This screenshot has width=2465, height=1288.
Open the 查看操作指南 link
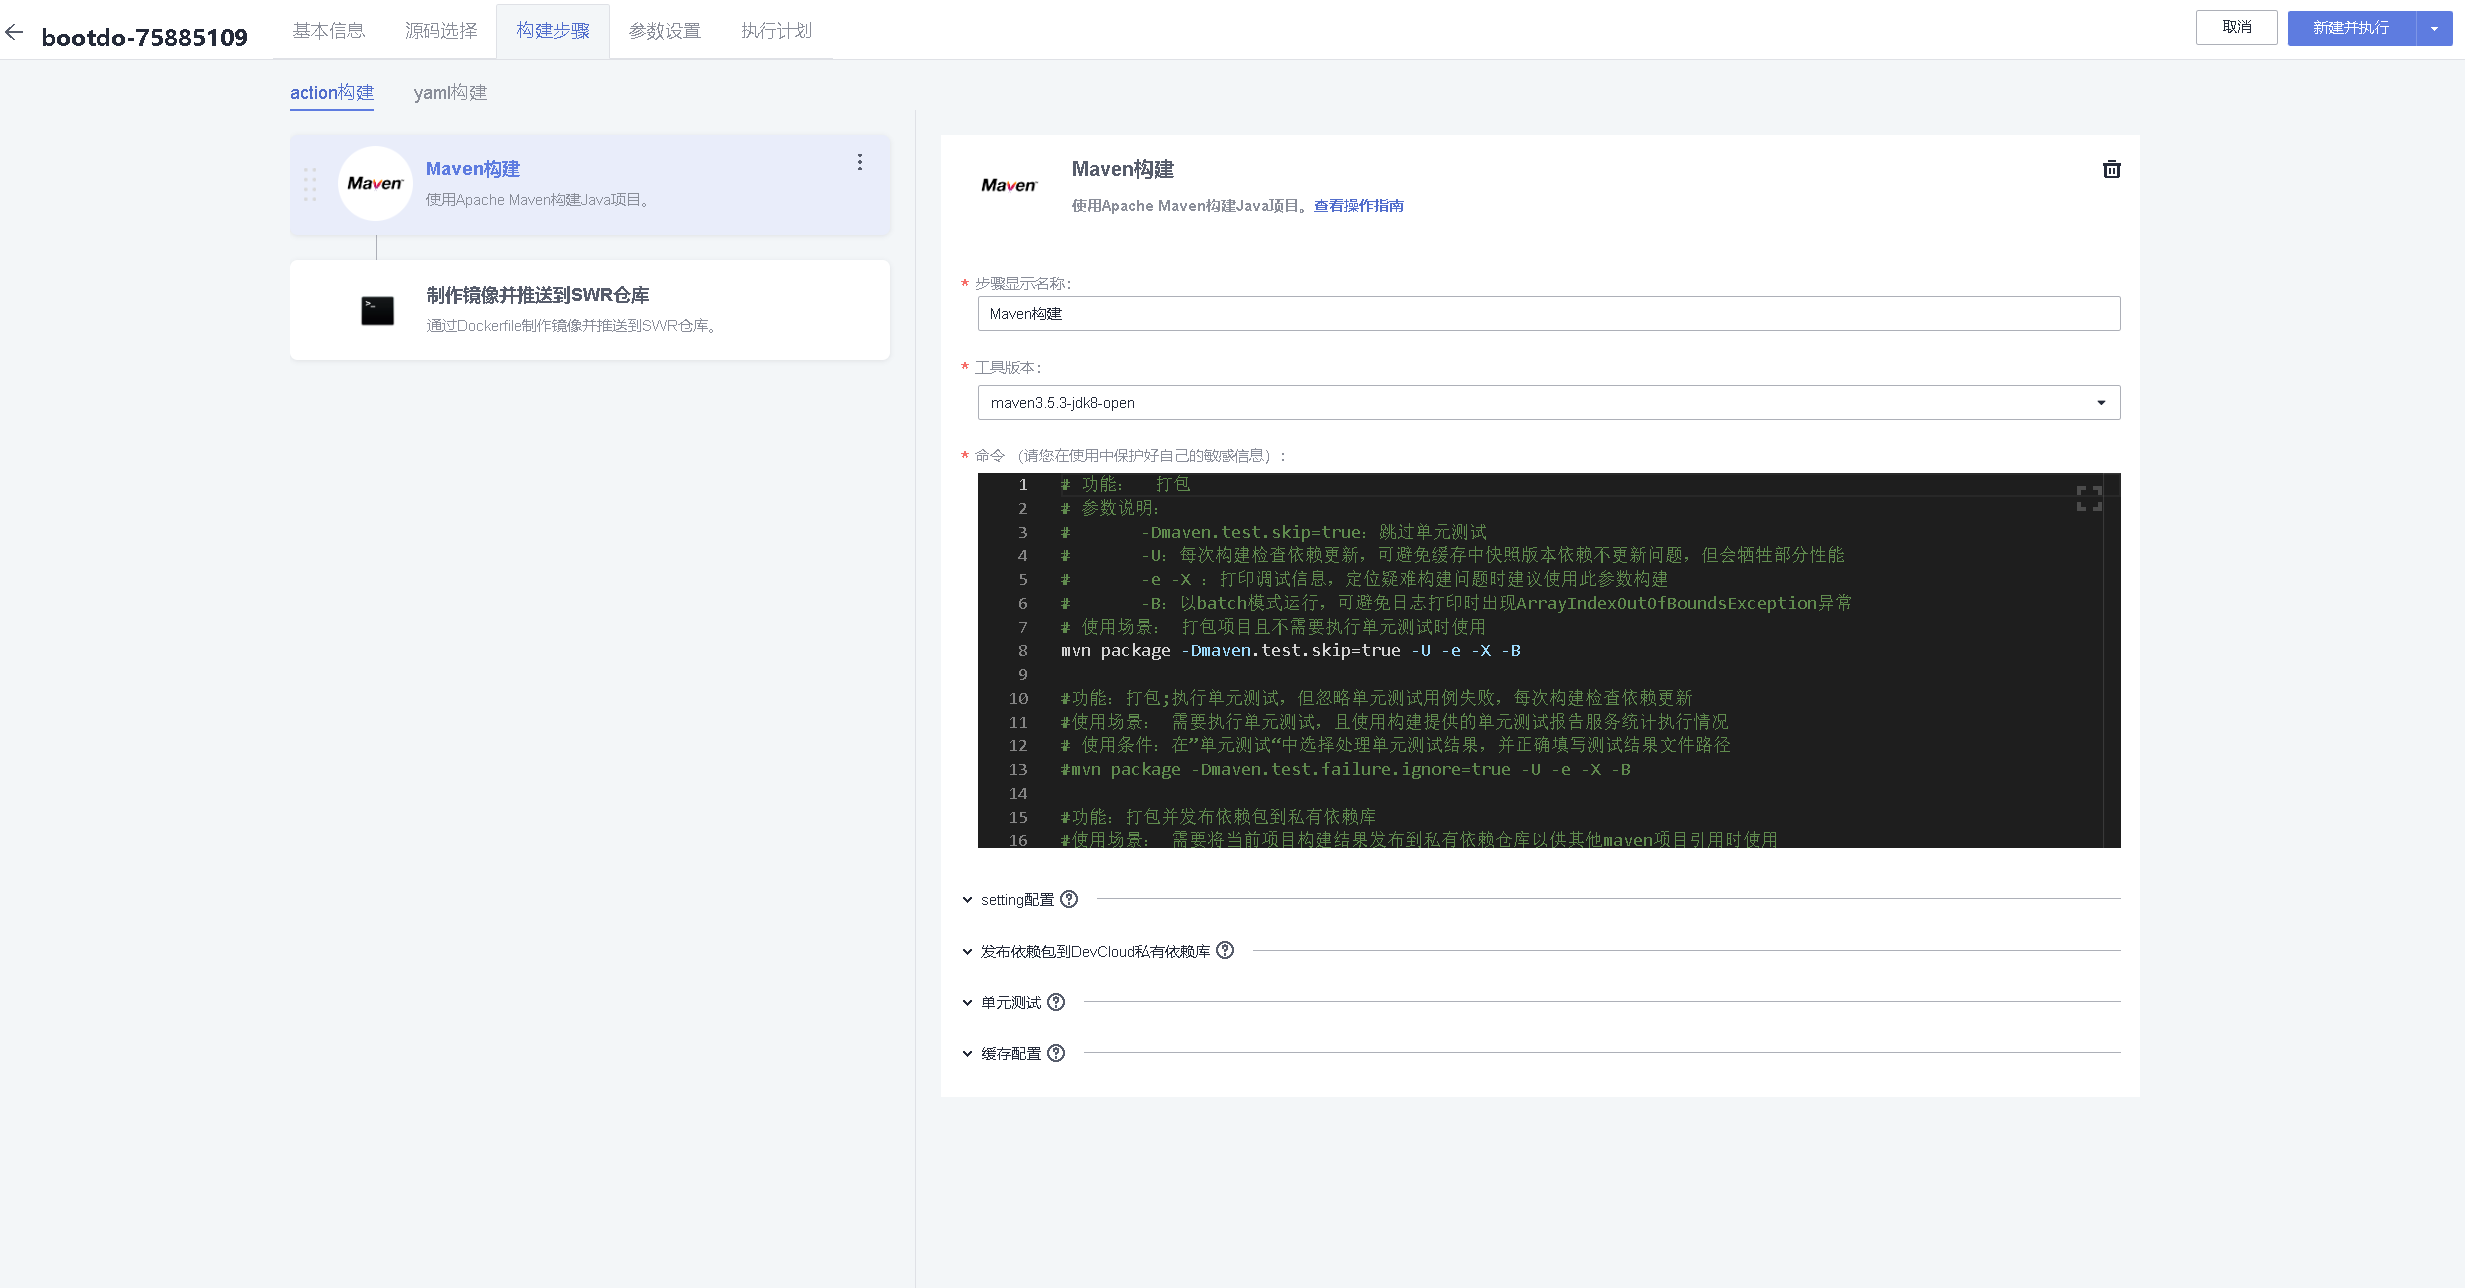point(1358,206)
